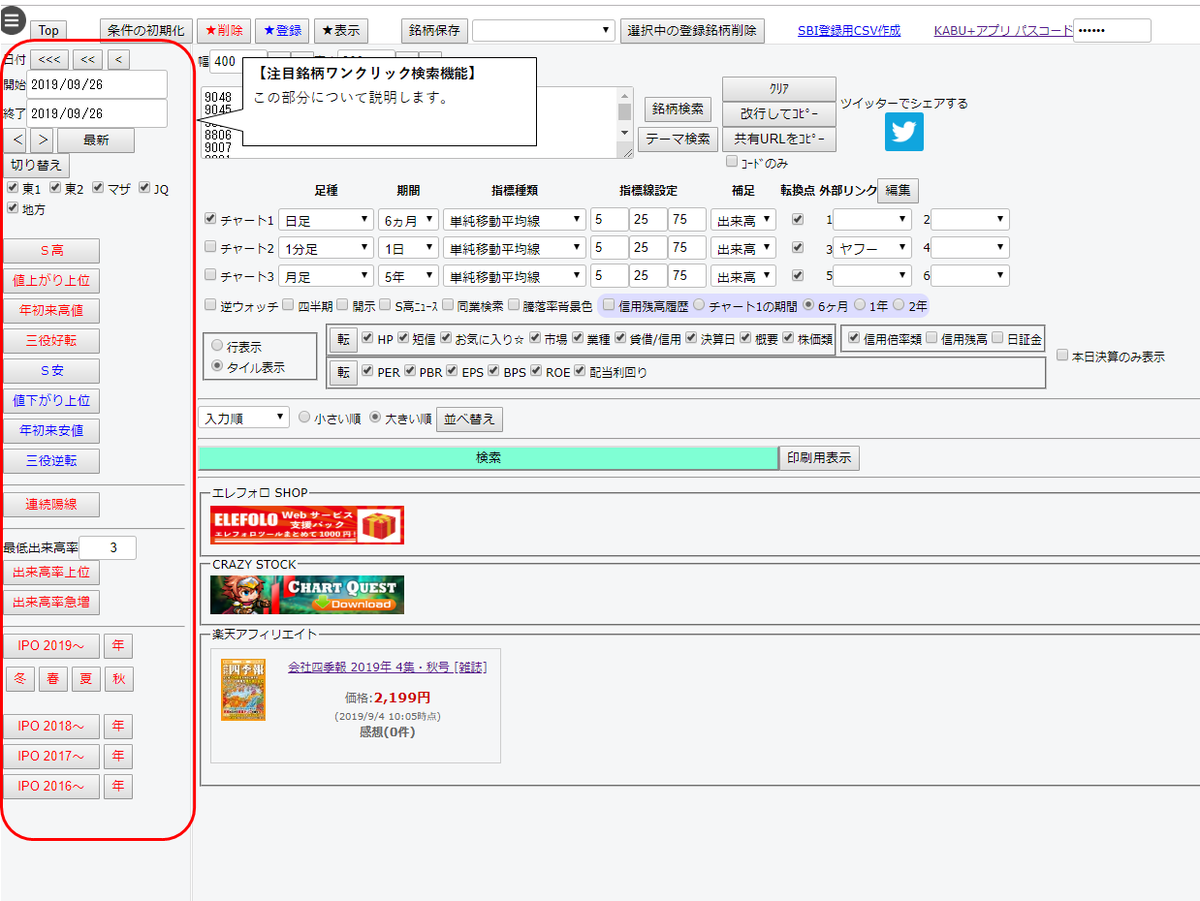Screen dimensions: 1200x901
Task: Open the ELEFOLO shop banner
Action: coord(307,525)
